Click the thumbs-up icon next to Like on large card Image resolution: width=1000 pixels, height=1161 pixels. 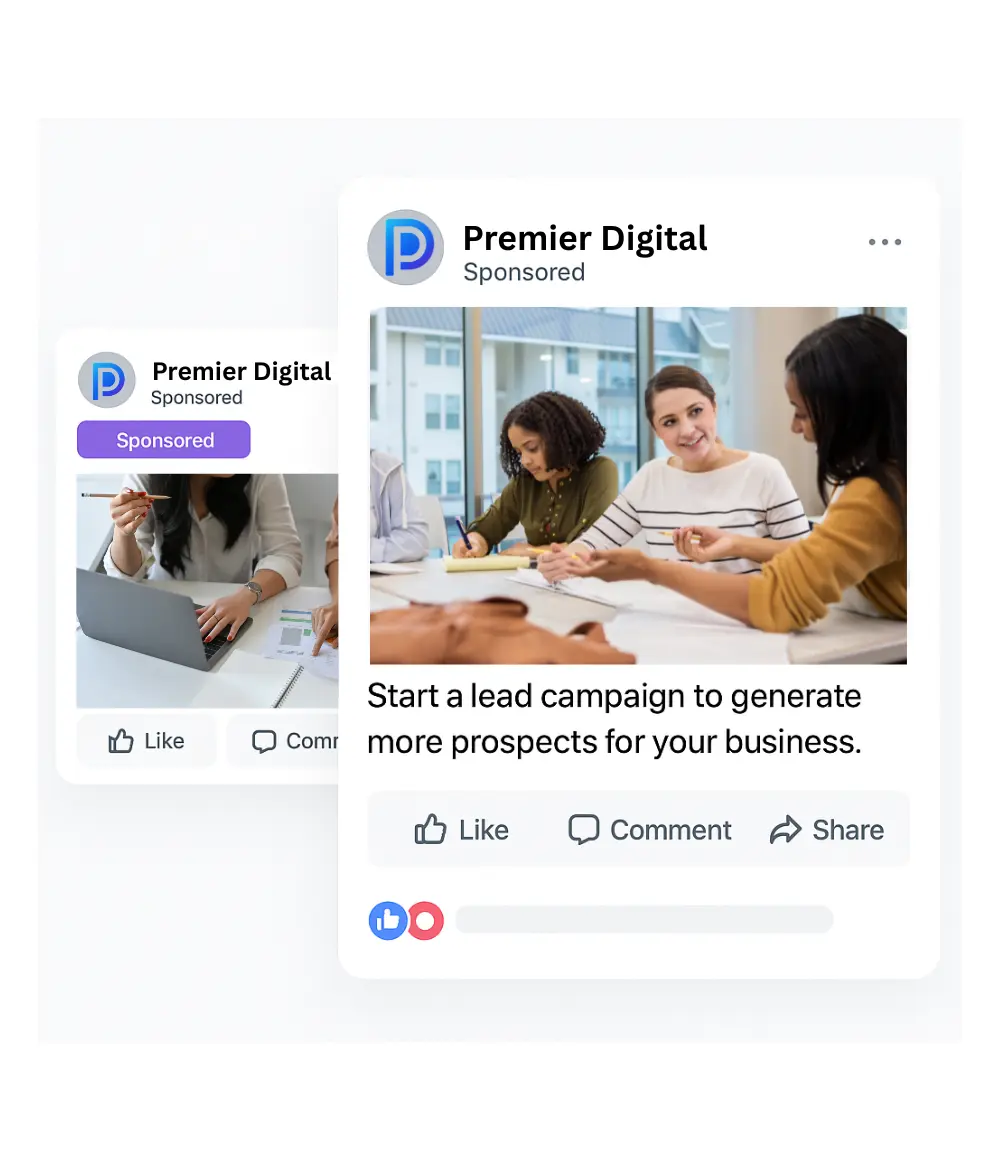(x=430, y=829)
